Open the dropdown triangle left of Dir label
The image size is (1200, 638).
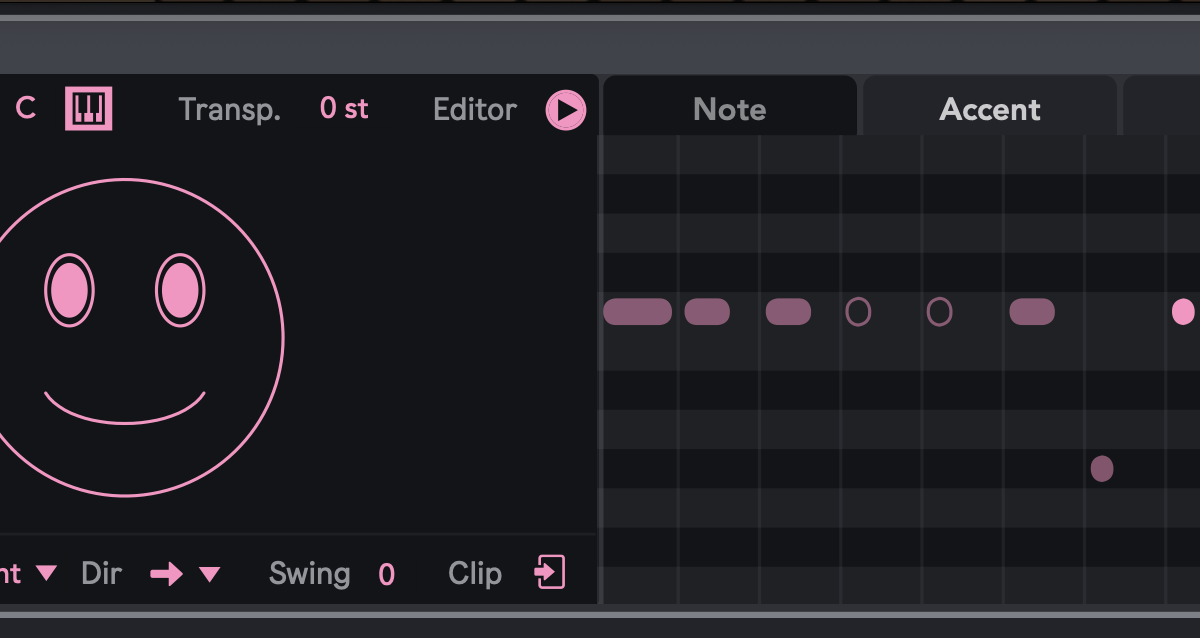46,574
